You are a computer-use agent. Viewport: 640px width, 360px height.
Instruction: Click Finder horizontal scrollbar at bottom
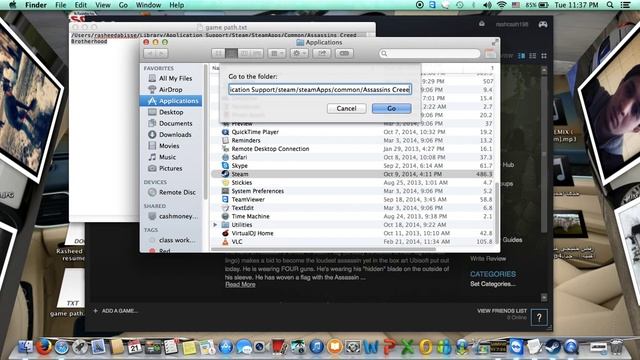click(x=323, y=249)
